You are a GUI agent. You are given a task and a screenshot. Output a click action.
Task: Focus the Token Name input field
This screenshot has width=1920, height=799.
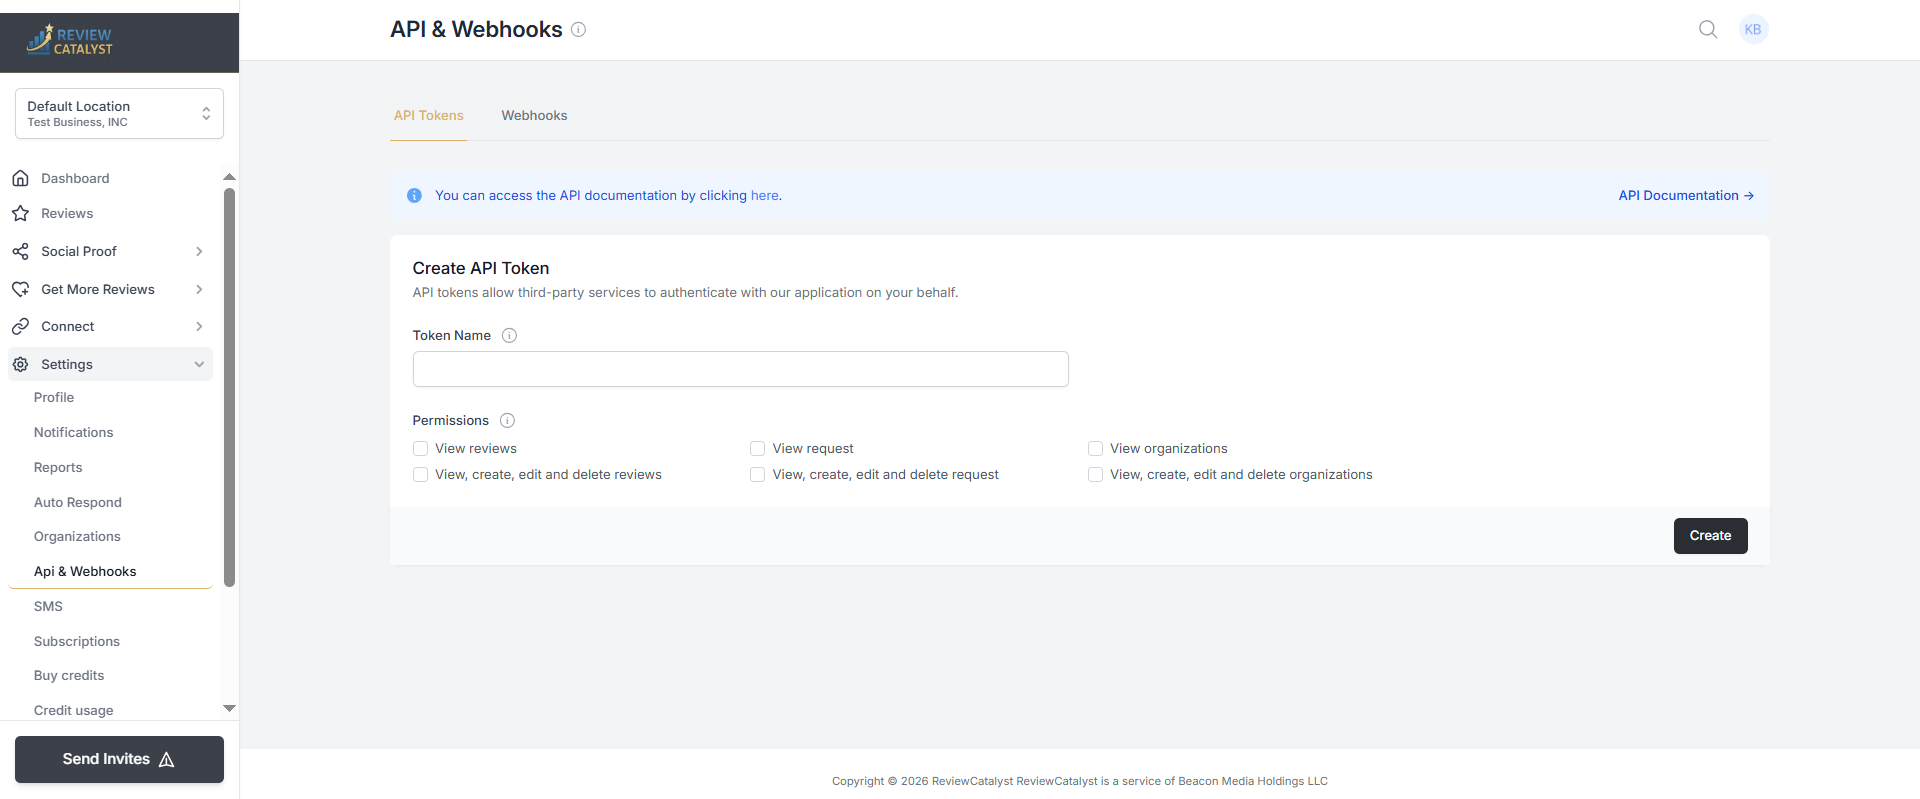[740, 369]
